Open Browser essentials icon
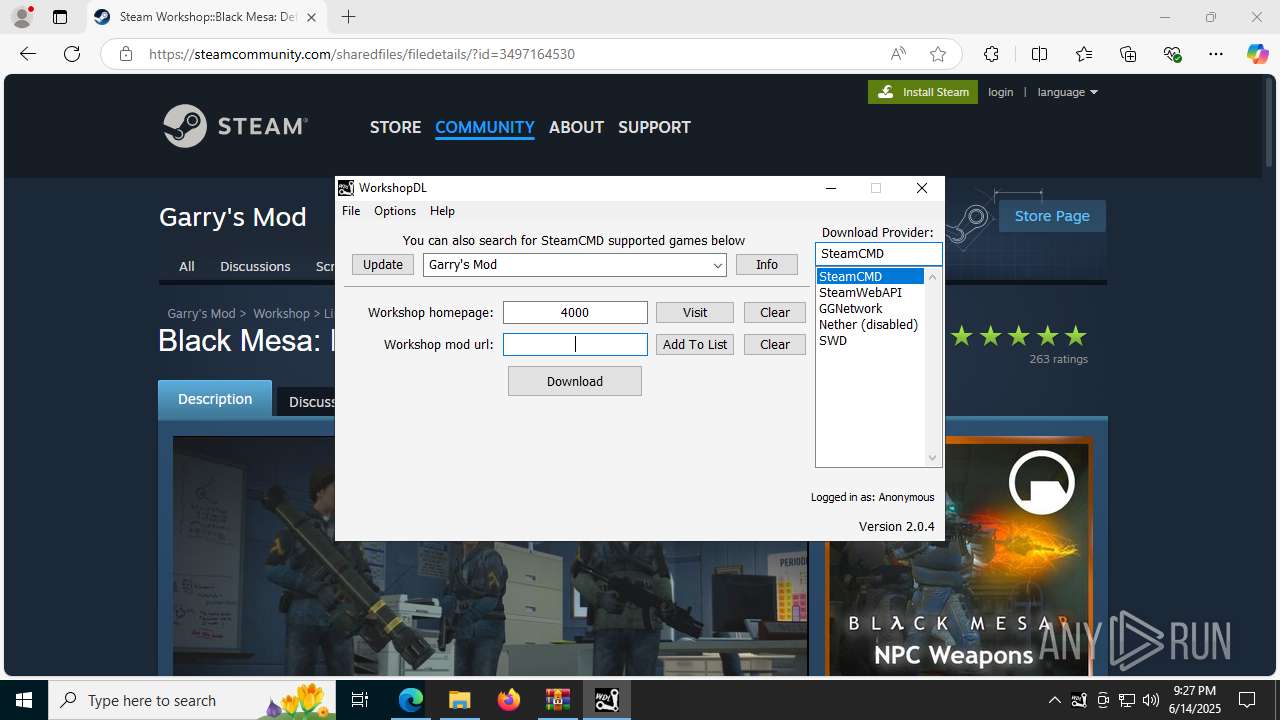This screenshot has height=720, width=1280. [x=1172, y=54]
